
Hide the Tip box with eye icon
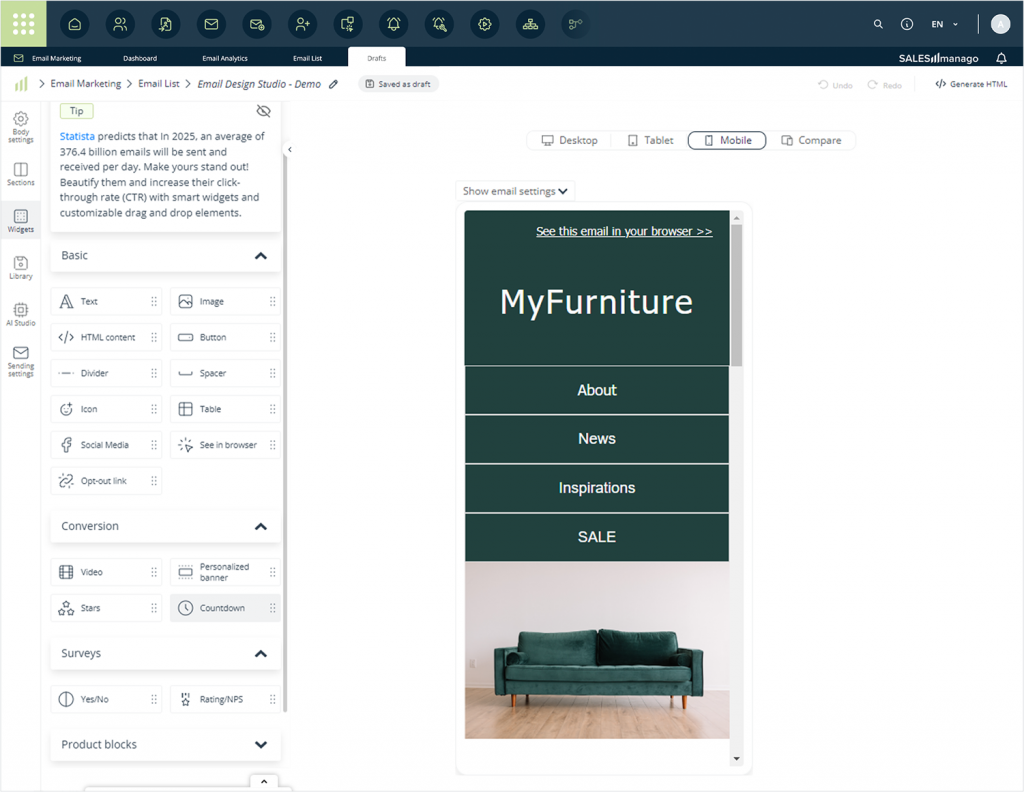tap(263, 111)
